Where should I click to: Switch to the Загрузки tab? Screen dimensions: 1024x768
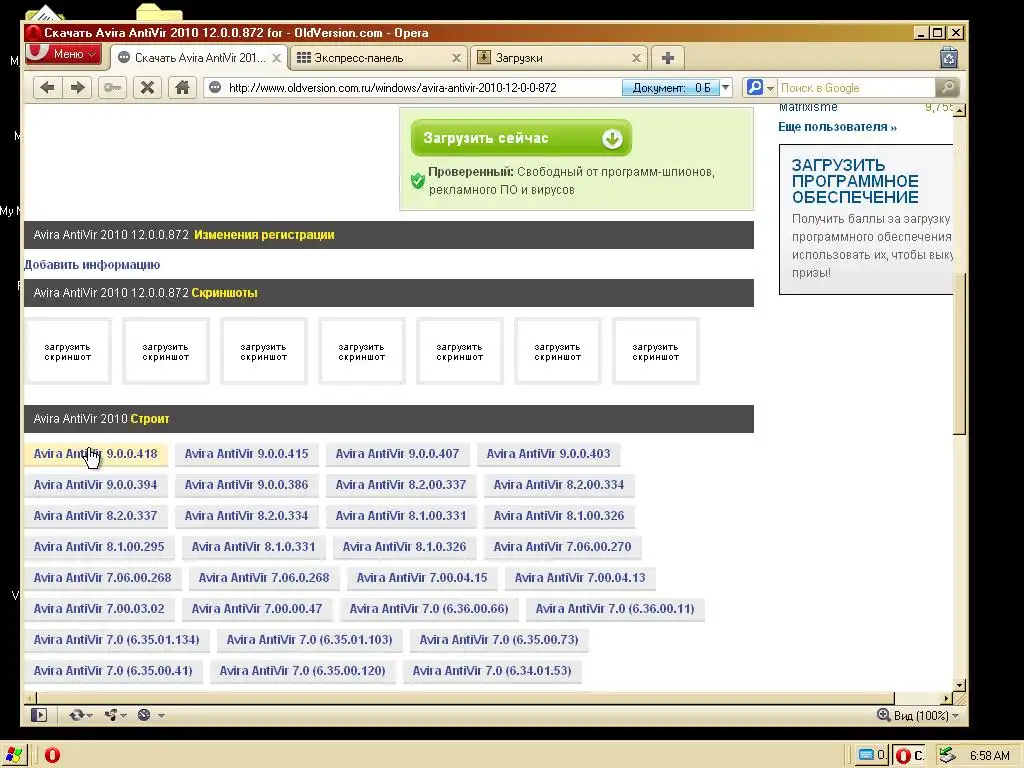point(558,58)
